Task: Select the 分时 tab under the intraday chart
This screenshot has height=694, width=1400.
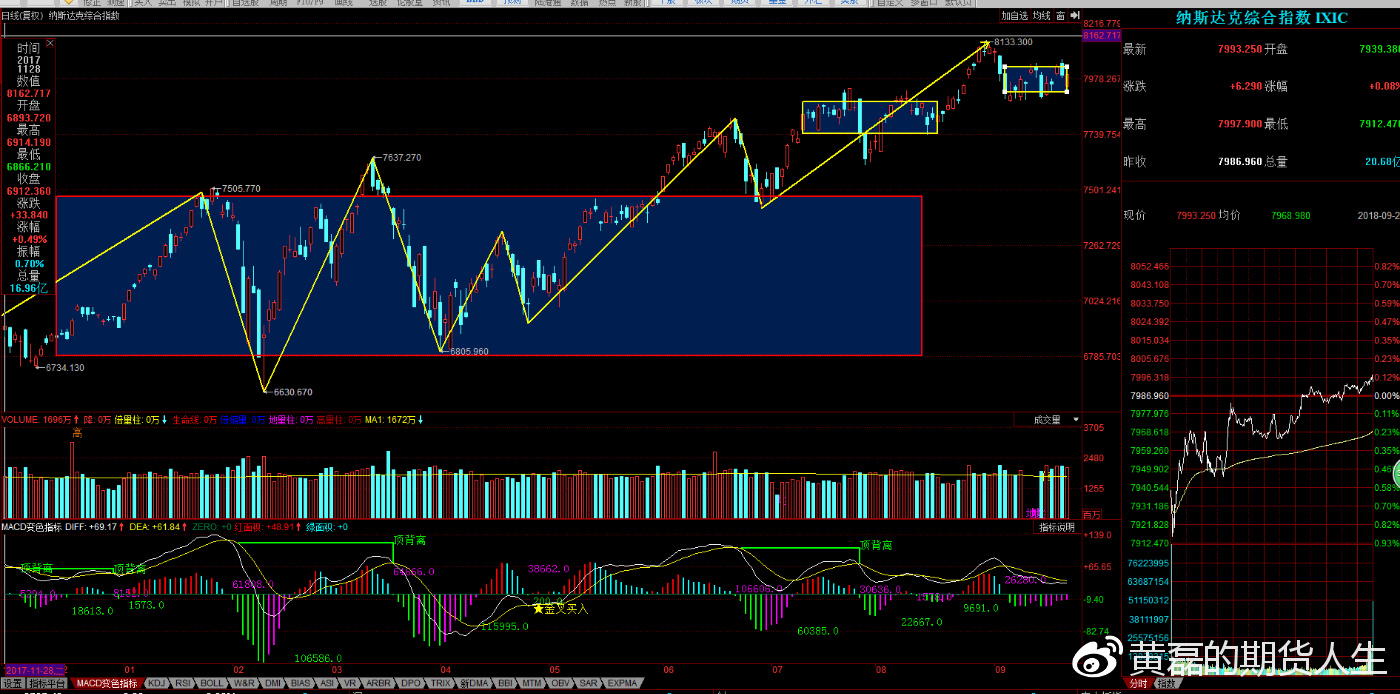Action: click(1139, 684)
